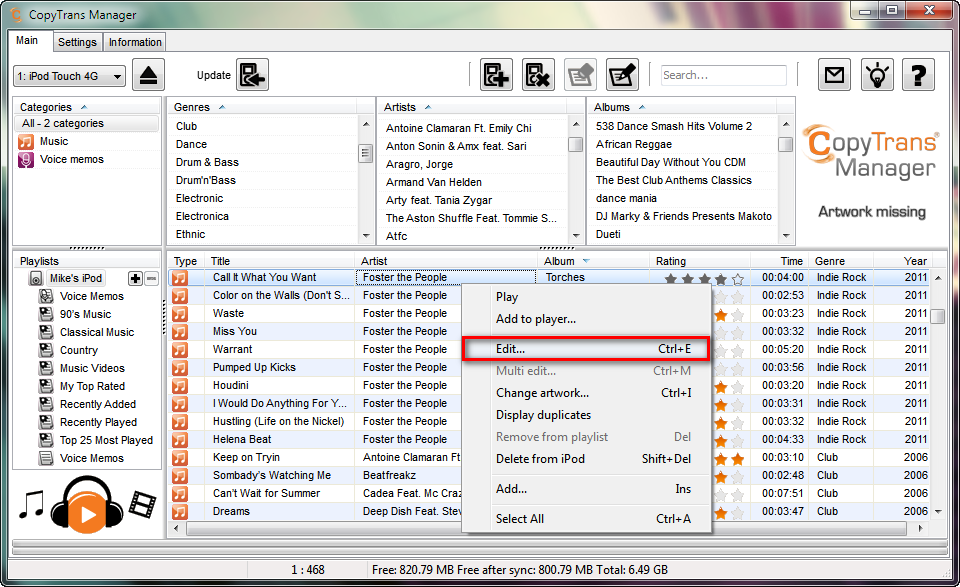Open the Top 25 Most Played playlist

point(106,440)
